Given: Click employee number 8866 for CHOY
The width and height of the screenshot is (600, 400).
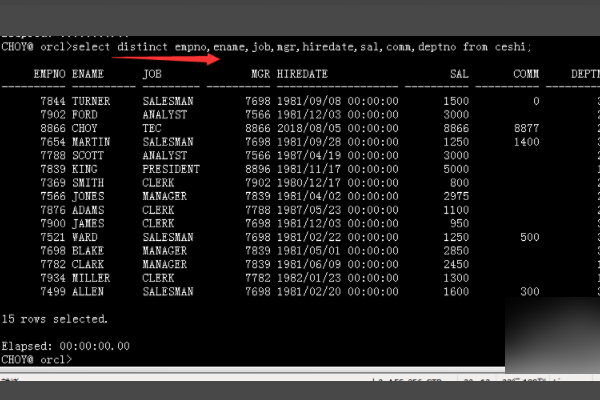Looking at the screenshot, I should [x=53, y=129].
